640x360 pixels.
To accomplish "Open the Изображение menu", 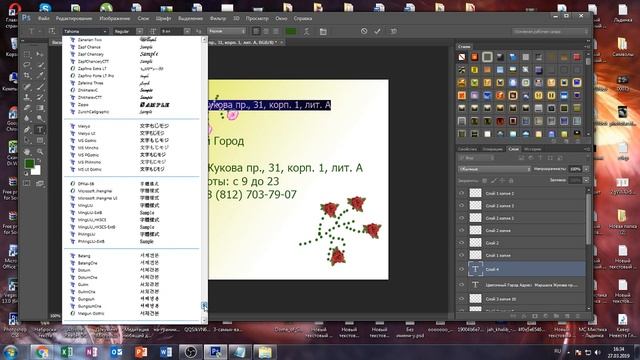I will click(x=115, y=18).
